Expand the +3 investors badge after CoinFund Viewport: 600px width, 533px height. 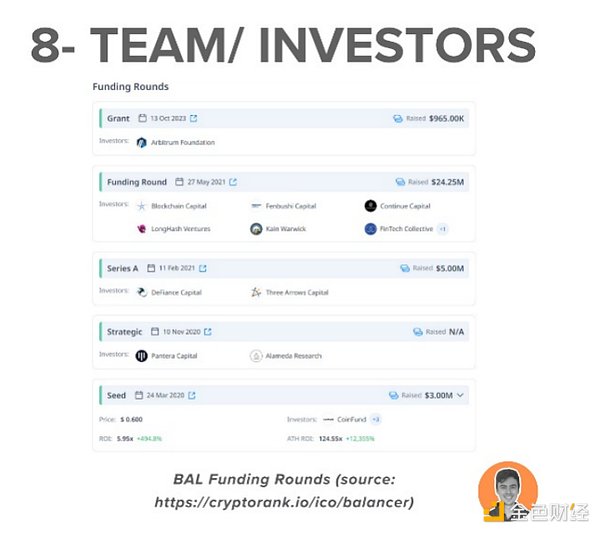376,419
